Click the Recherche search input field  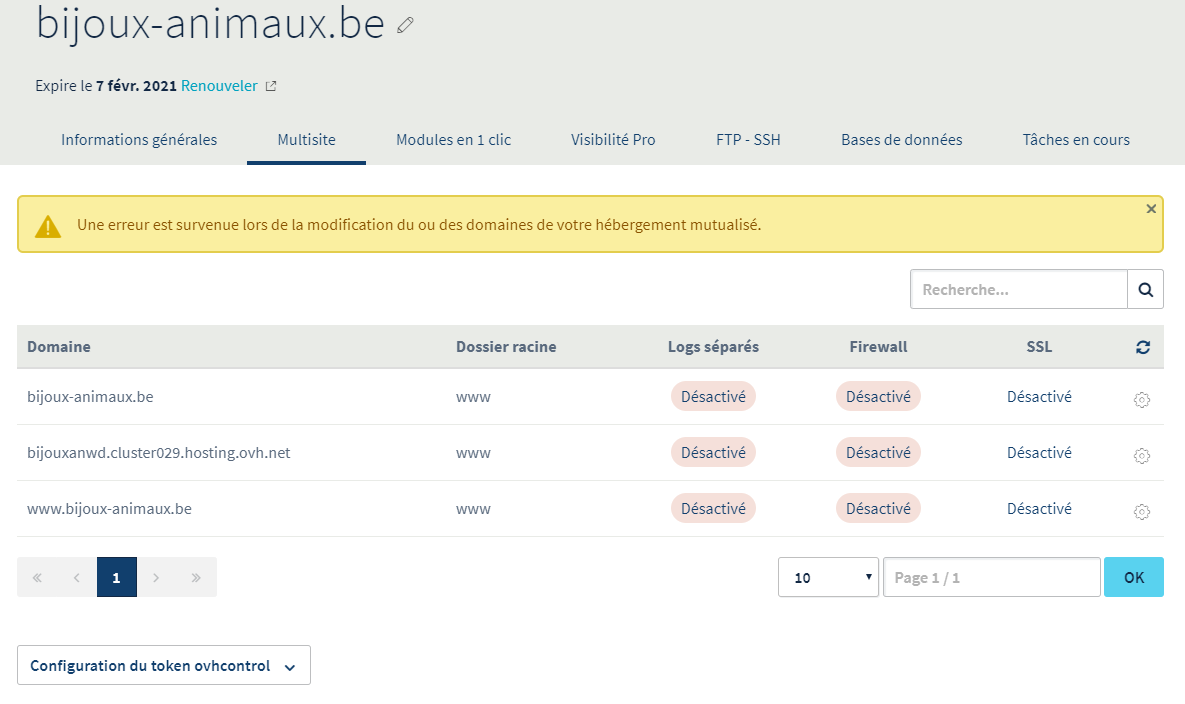tap(1018, 290)
